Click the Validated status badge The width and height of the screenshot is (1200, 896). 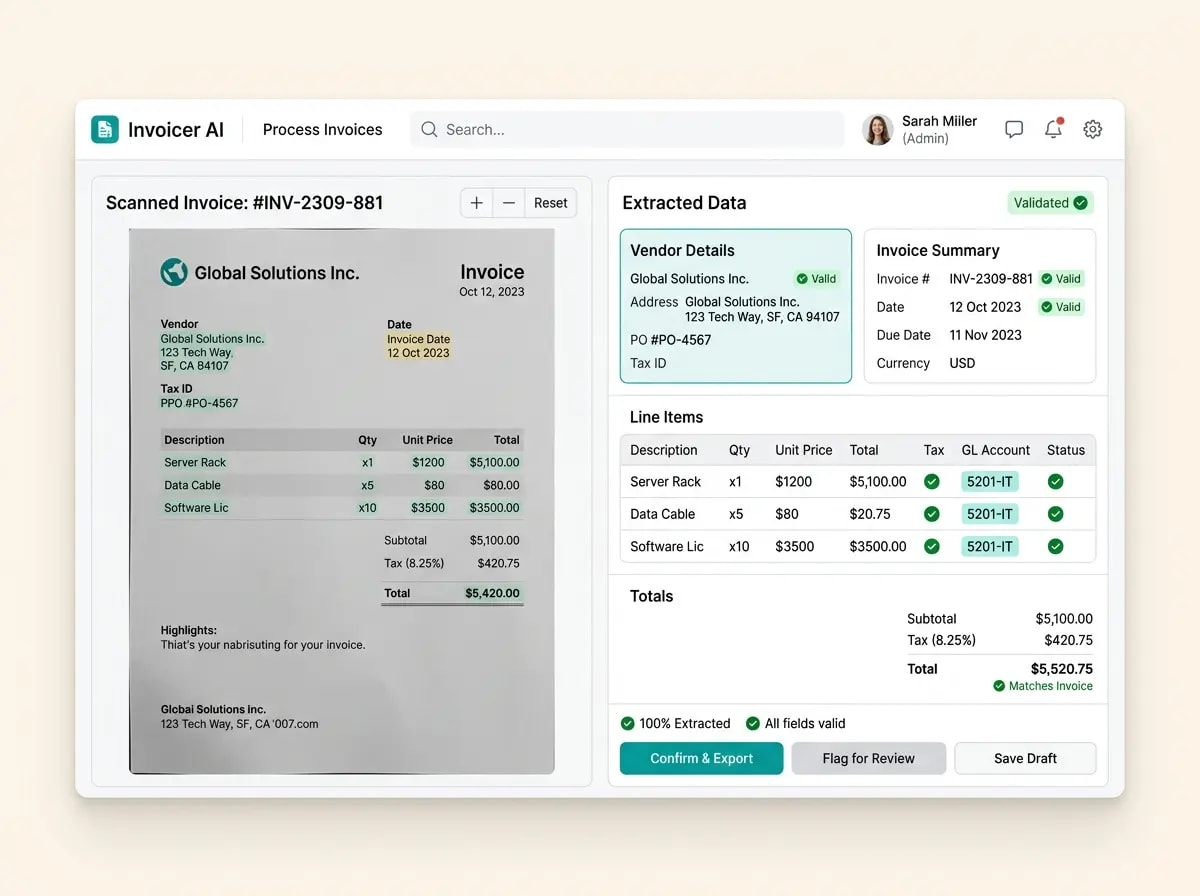(1050, 203)
